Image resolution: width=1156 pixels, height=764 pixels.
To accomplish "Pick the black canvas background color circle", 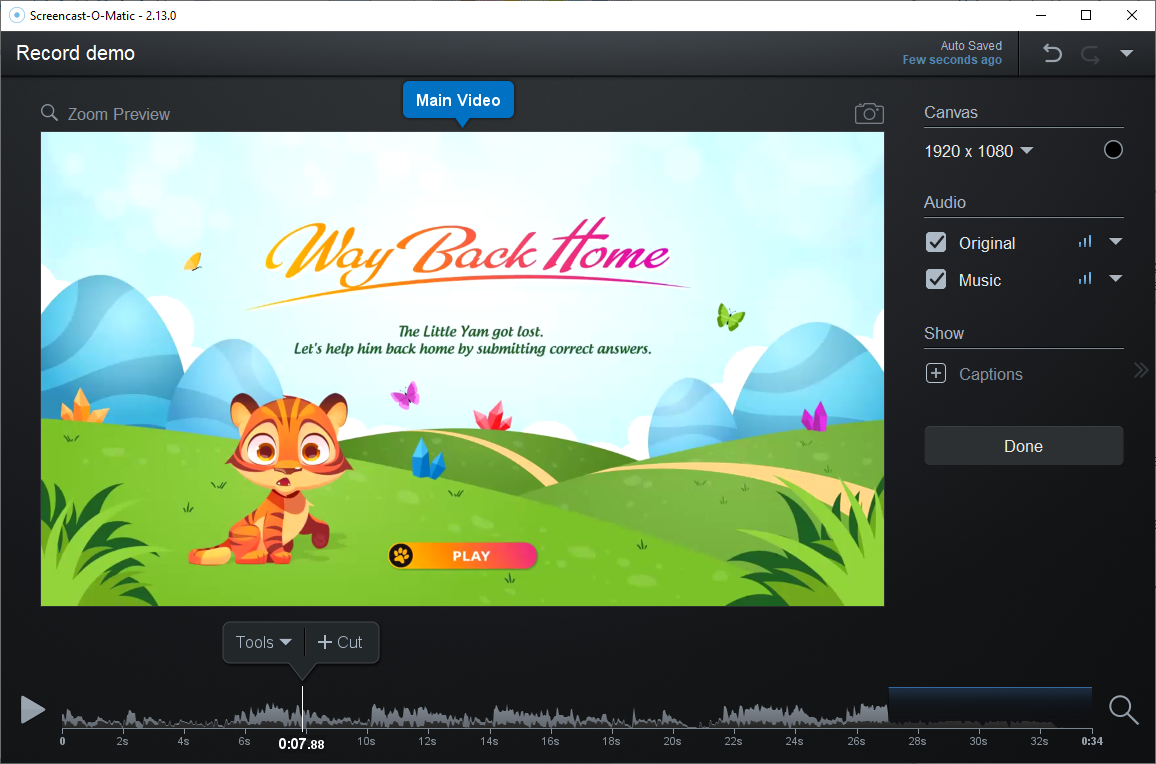I will pos(1113,150).
